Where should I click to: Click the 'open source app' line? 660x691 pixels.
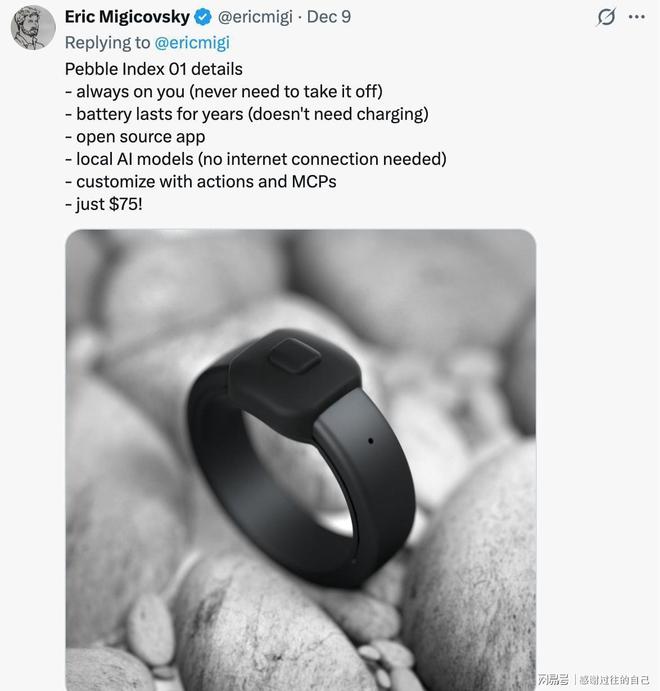[140, 136]
